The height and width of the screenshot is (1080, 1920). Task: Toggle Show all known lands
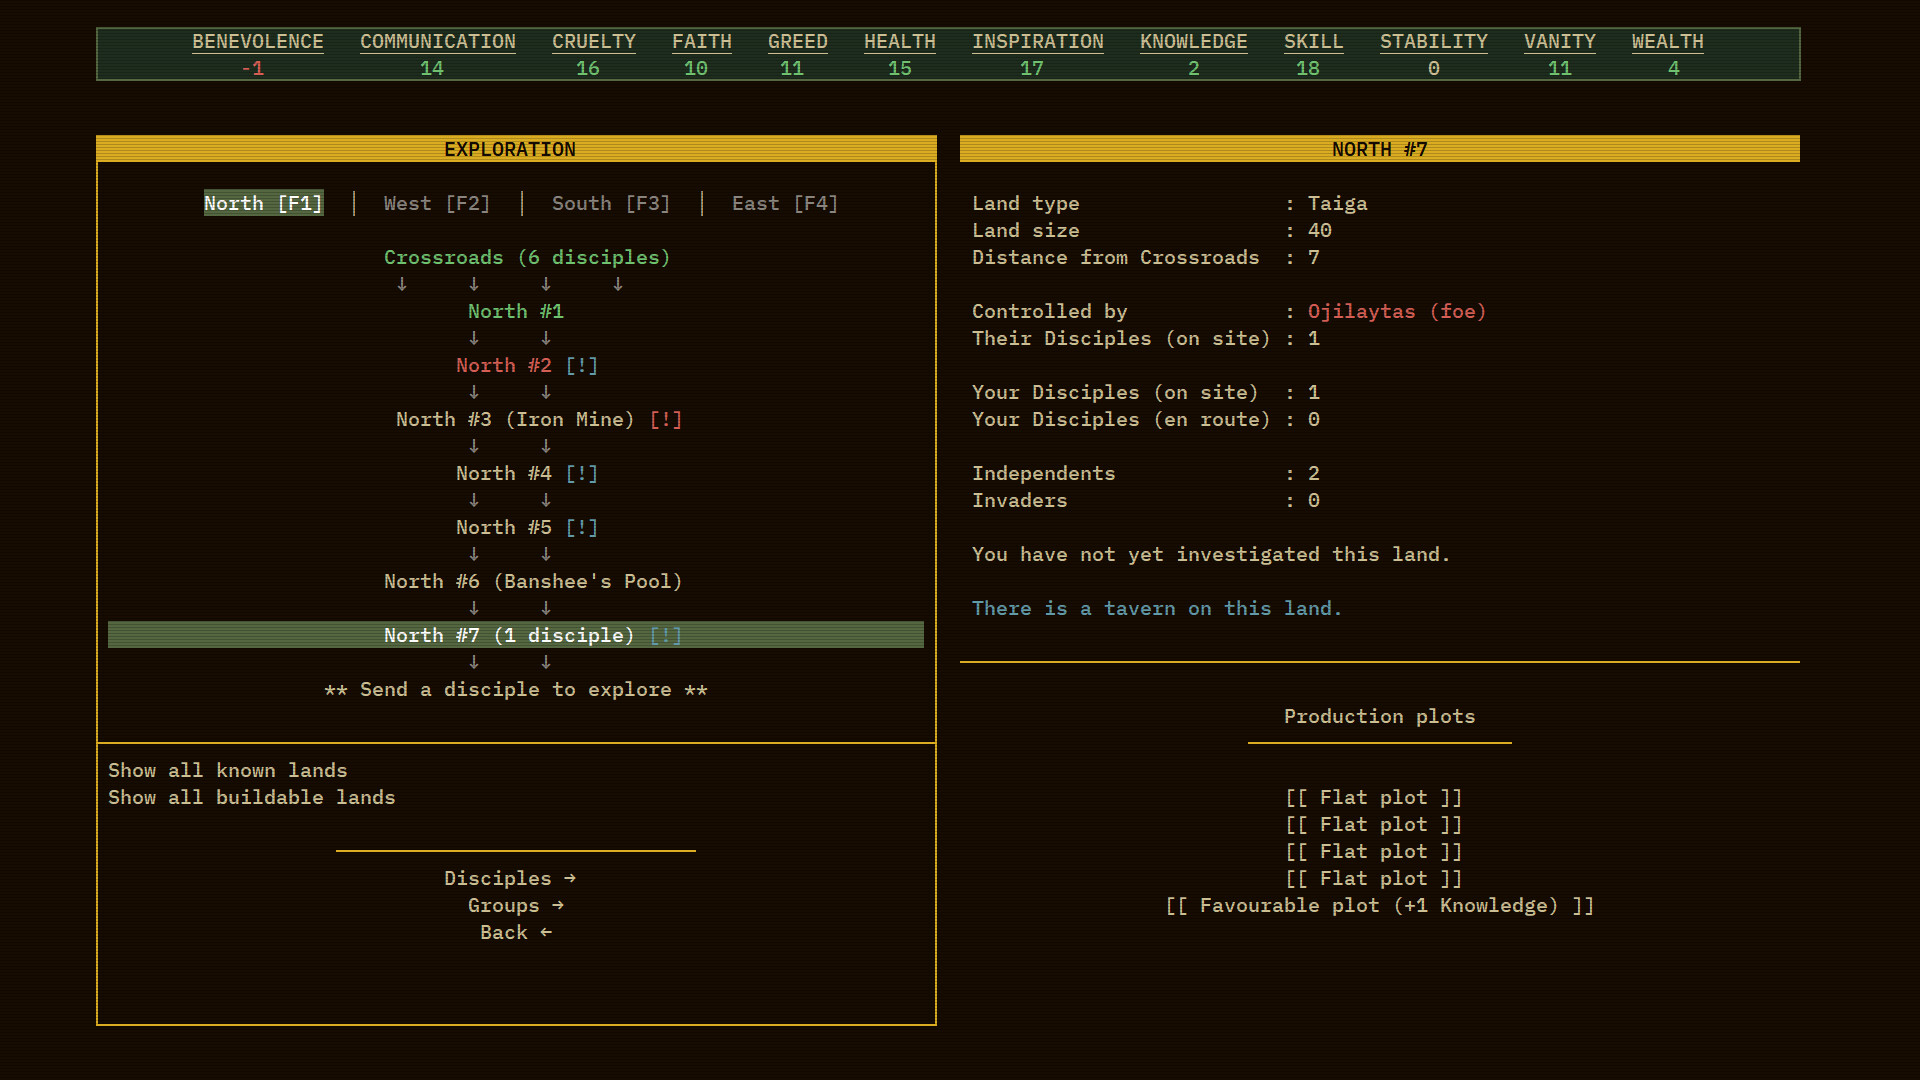(x=227, y=770)
